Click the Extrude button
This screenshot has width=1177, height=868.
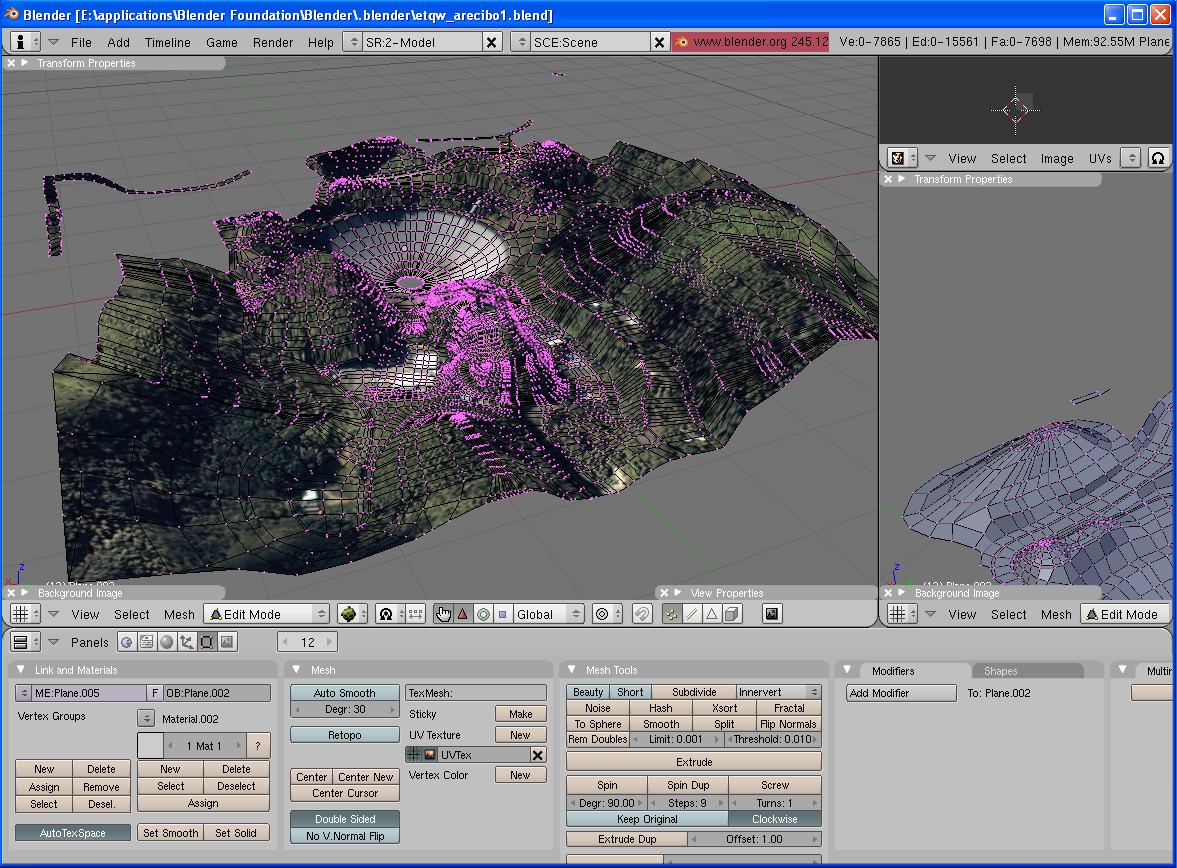point(694,762)
